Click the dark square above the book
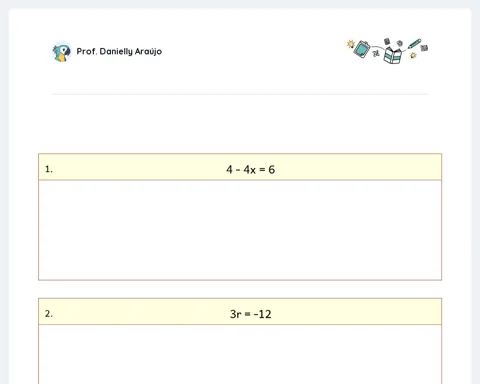Viewport: 480px width, 384px height. point(387,41)
